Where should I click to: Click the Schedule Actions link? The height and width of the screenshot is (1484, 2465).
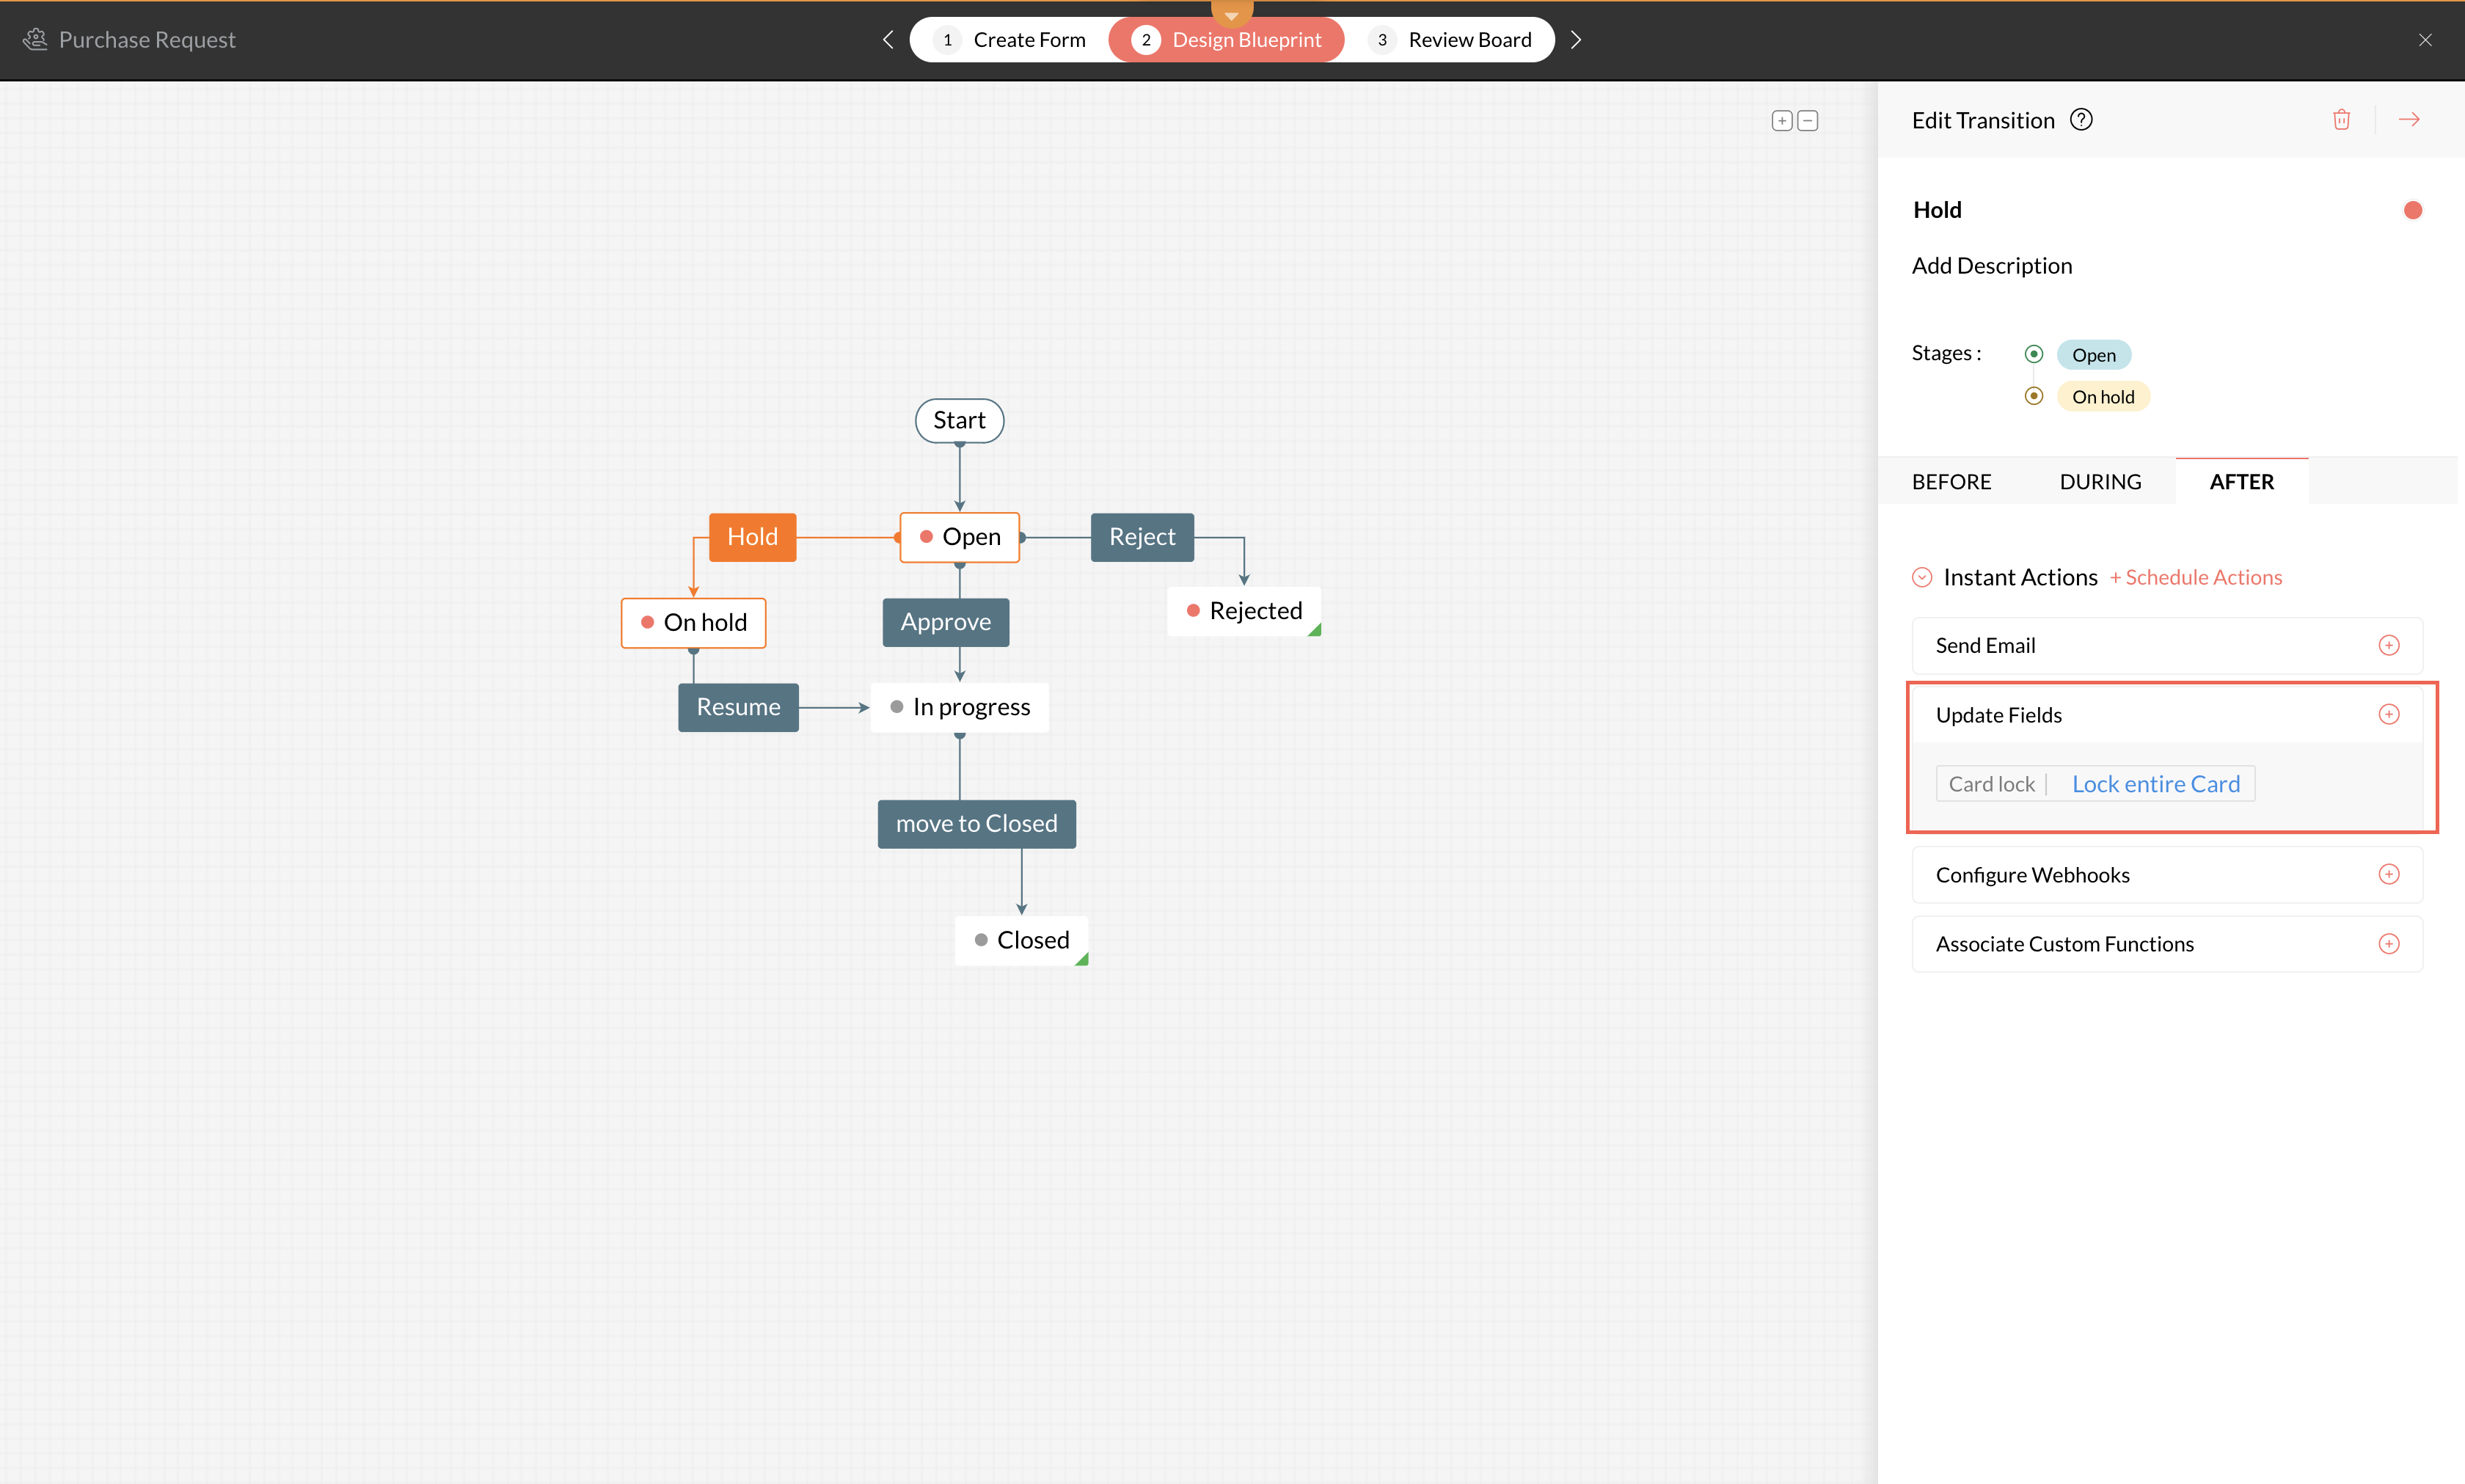[x=2196, y=577]
